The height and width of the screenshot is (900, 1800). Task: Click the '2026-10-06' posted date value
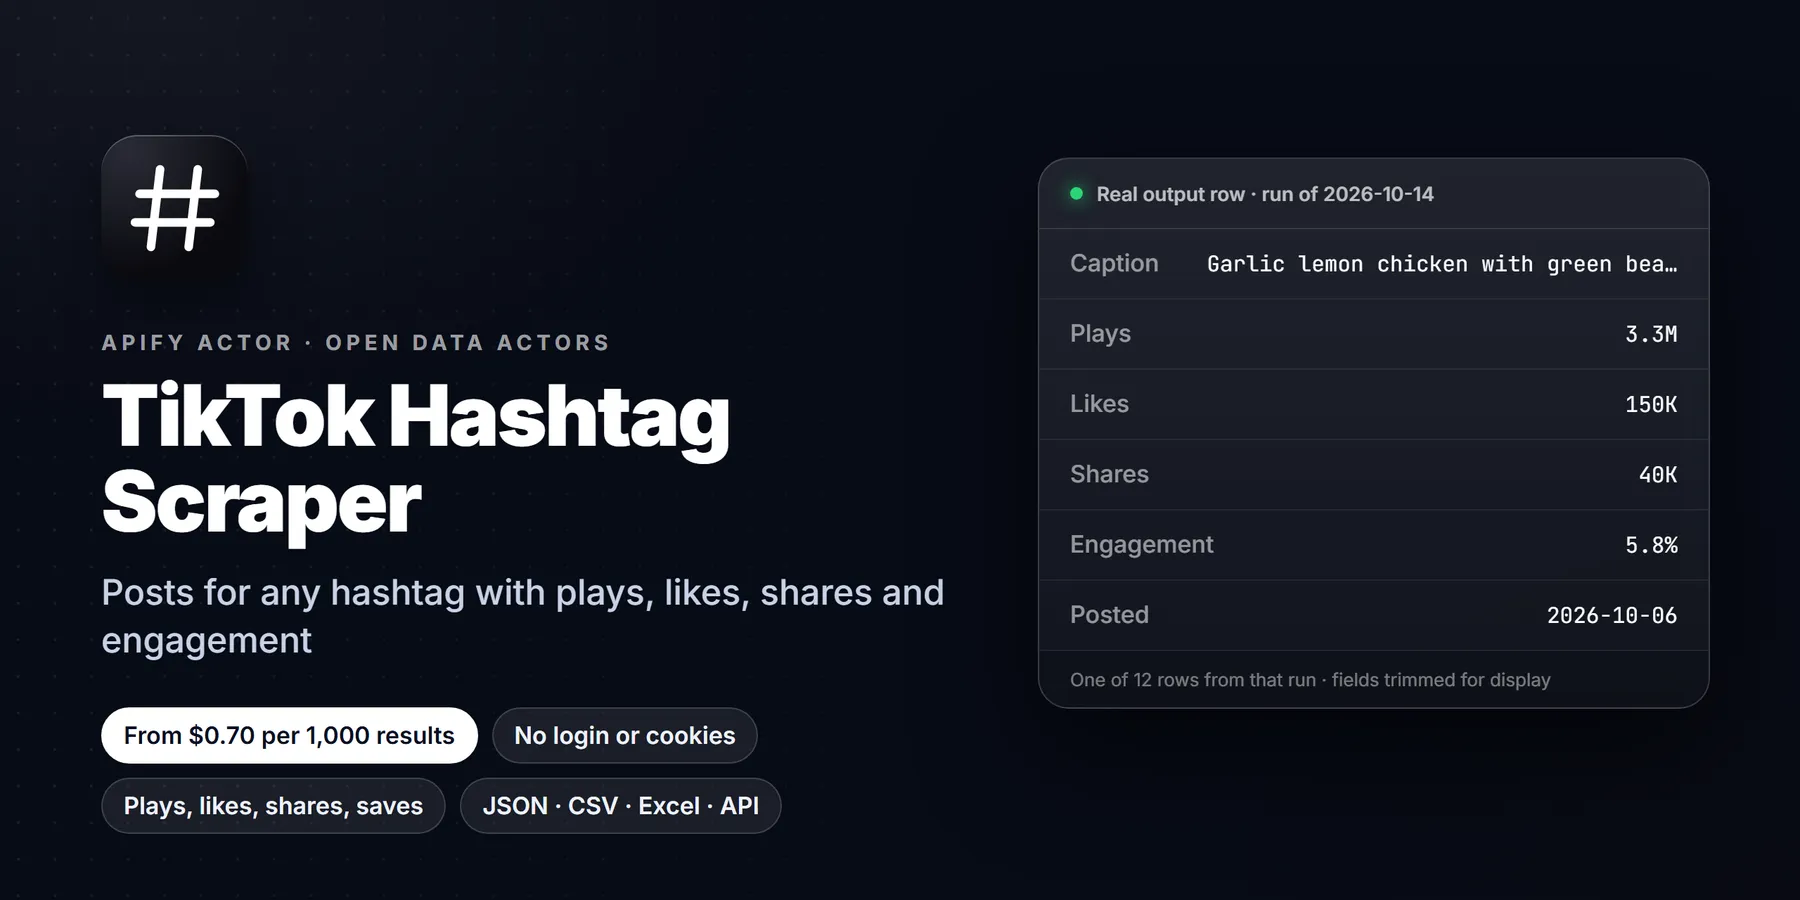(1612, 615)
